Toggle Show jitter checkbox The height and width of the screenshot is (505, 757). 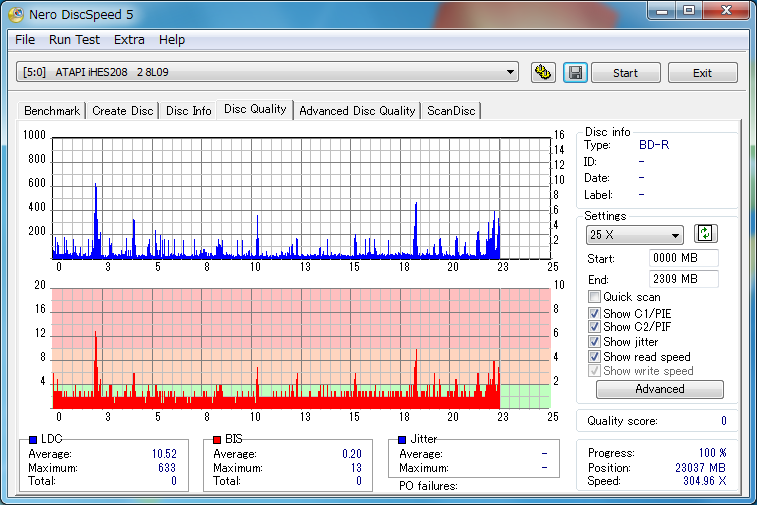pos(594,342)
